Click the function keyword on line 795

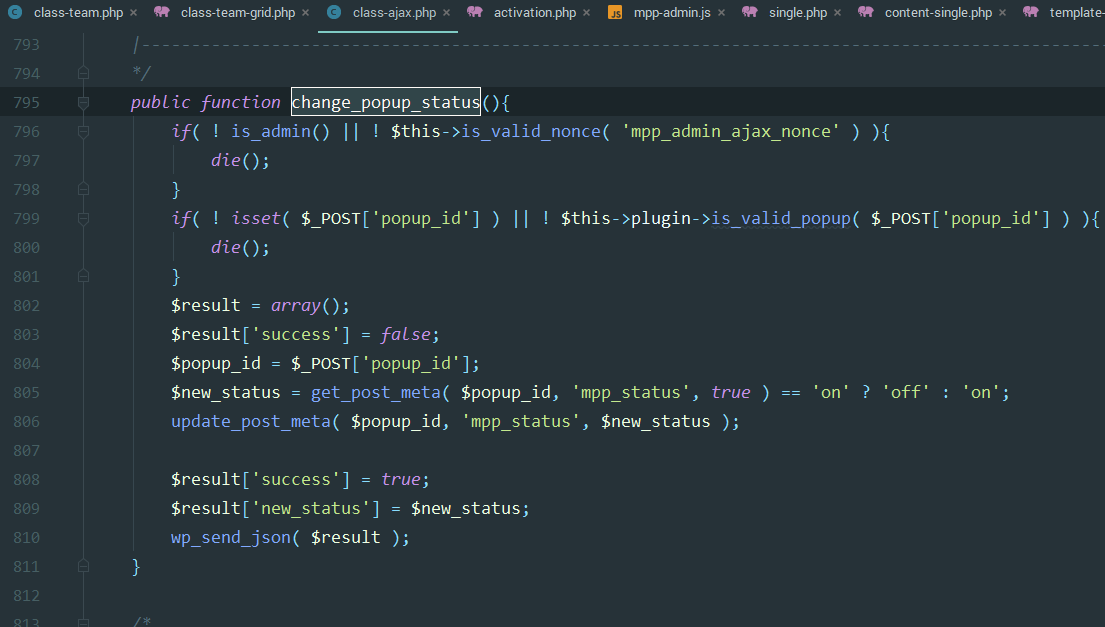point(240,102)
